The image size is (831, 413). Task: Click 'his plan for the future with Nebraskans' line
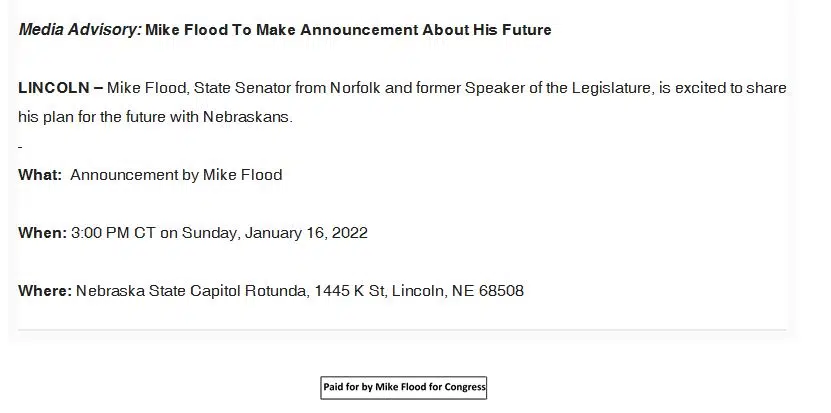pyautogui.click(x=155, y=117)
